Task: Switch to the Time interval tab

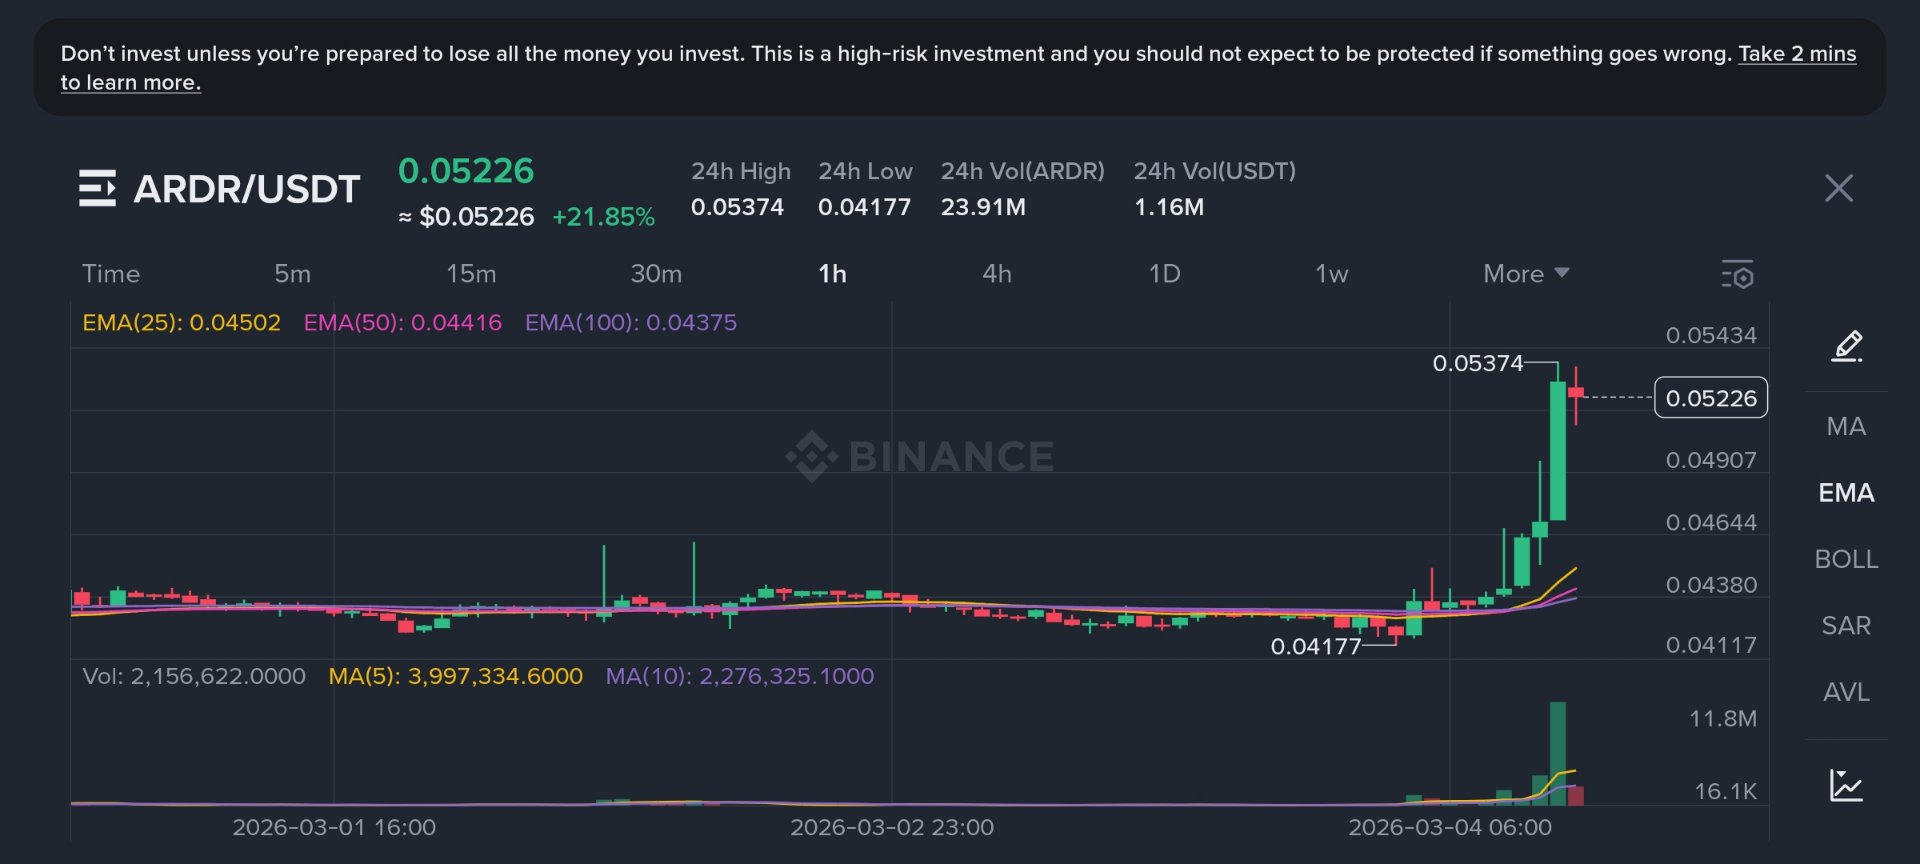Action: 111,274
